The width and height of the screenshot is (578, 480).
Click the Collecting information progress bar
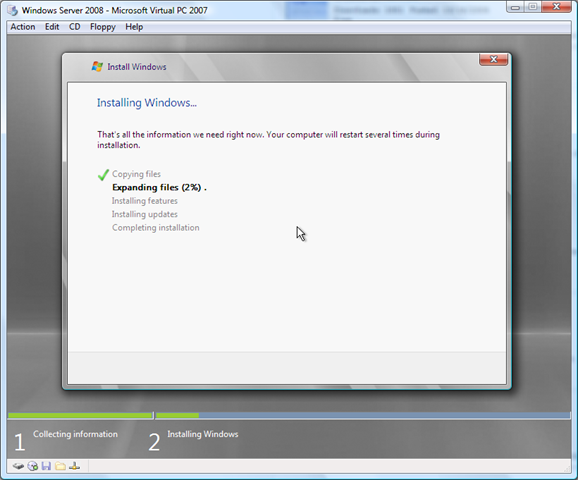[80, 415]
